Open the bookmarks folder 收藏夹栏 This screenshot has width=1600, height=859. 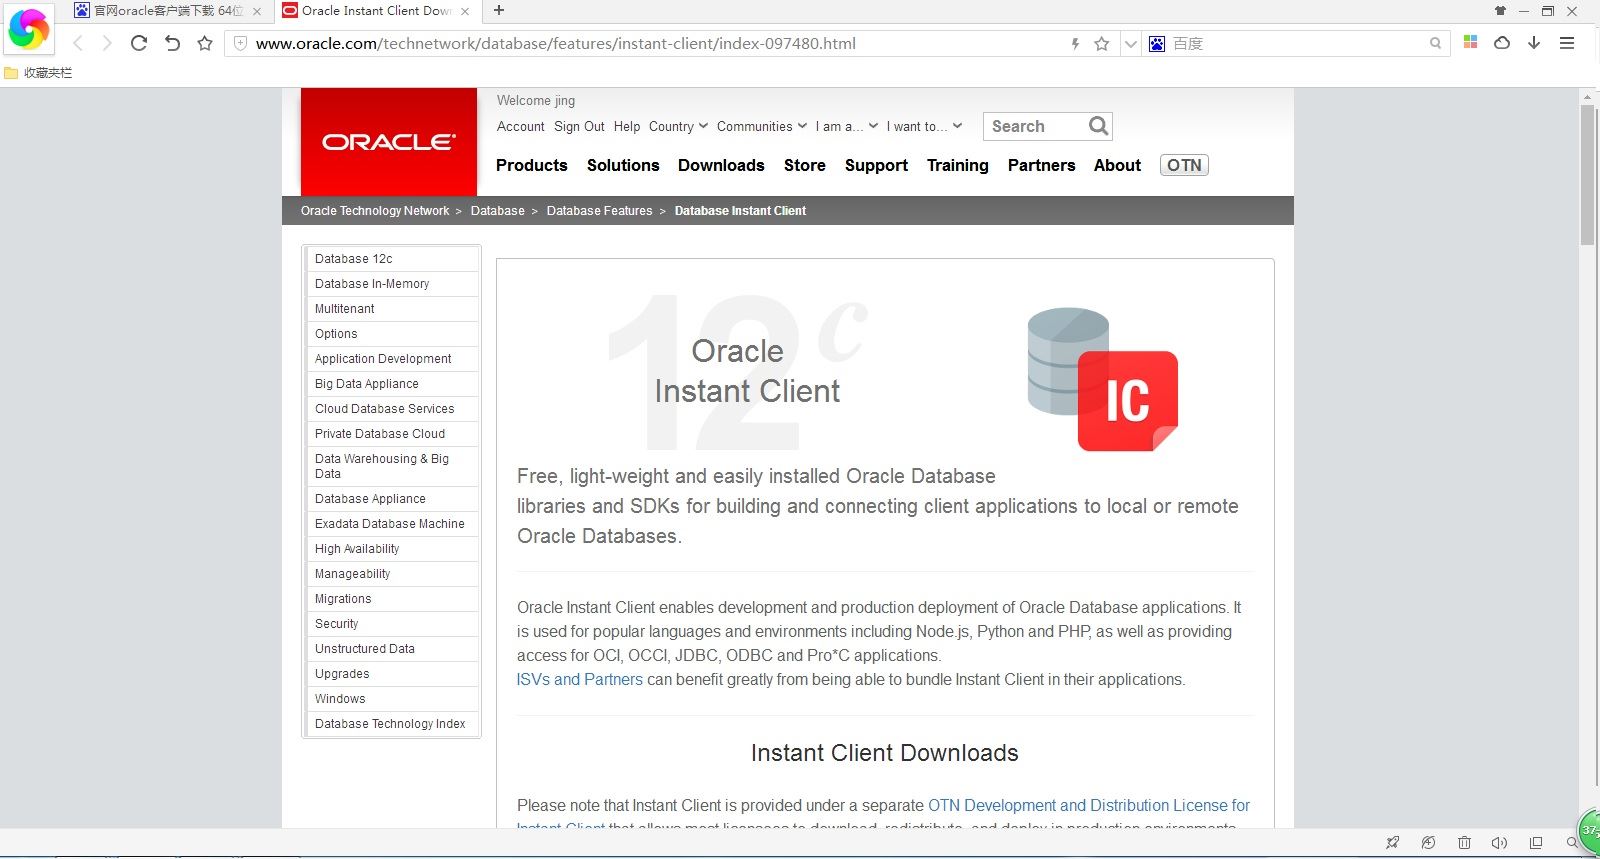point(38,73)
